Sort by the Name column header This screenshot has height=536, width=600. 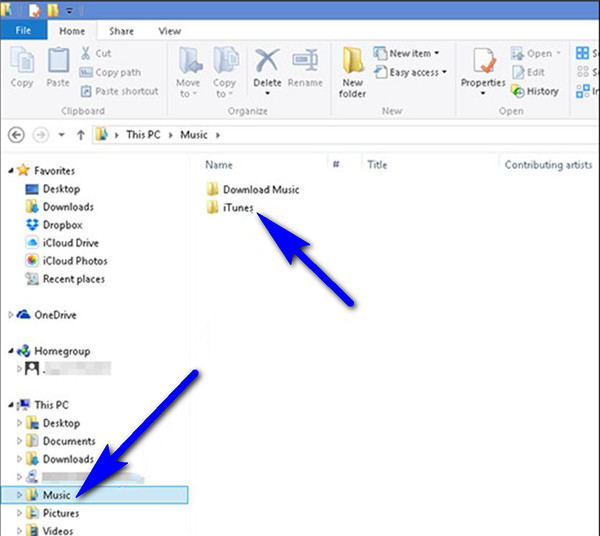coord(219,165)
